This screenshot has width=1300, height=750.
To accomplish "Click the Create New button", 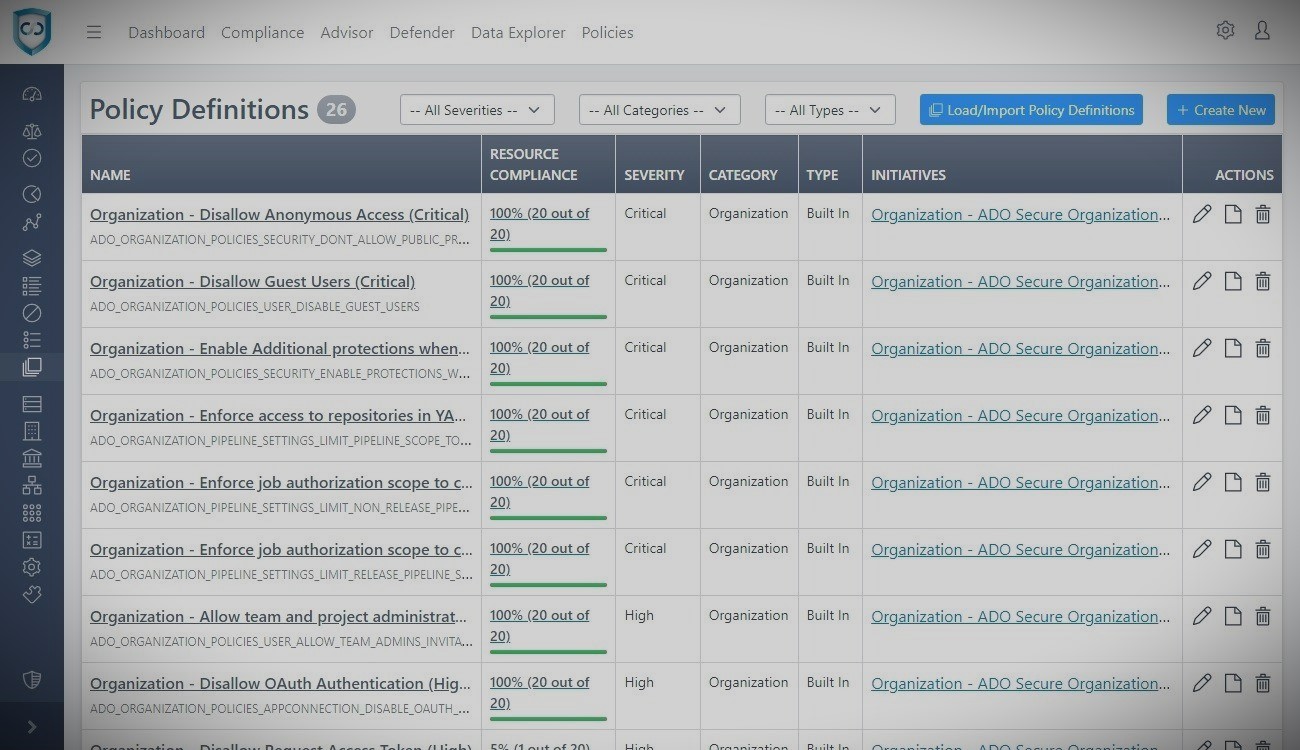I will [1220, 110].
